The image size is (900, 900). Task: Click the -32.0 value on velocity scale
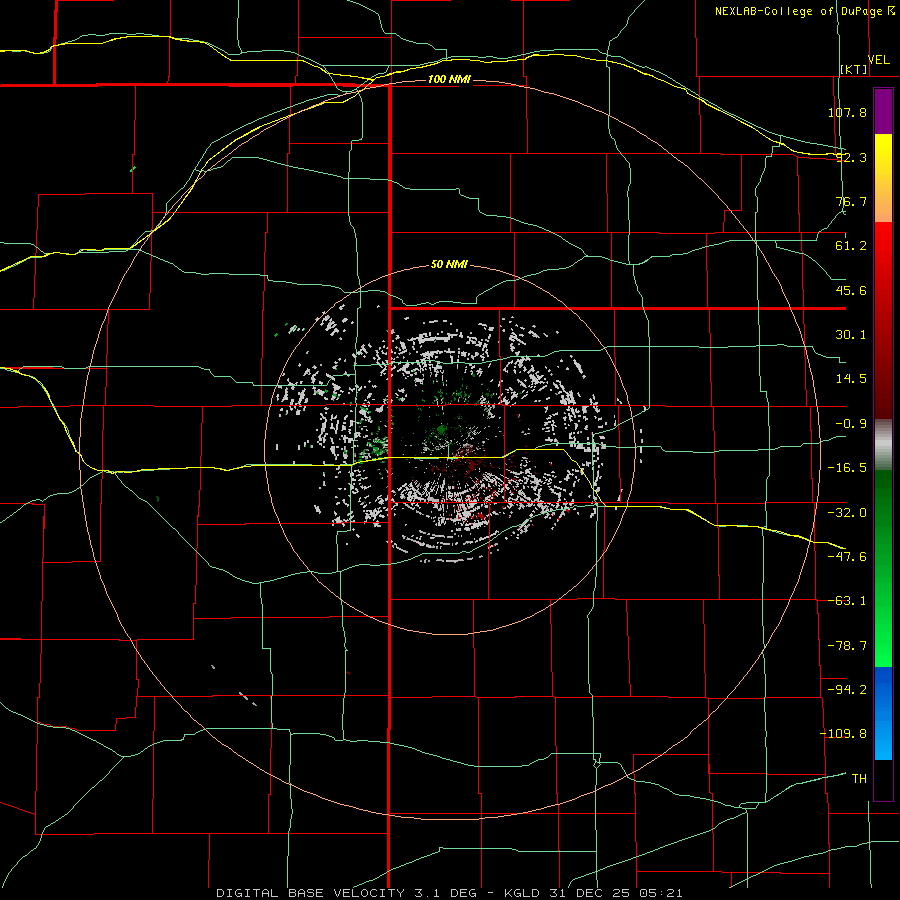click(847, 512)
